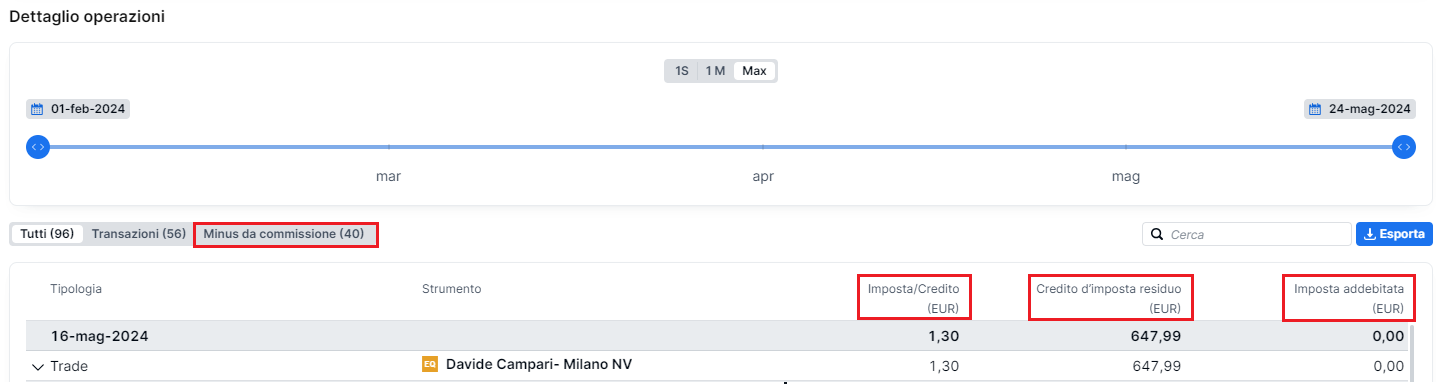Image resolution: width=1436 pixels, height=384 pixels.
Task: Open the 24-mag-2024 end date picker
Action: tap(1360, 109)
